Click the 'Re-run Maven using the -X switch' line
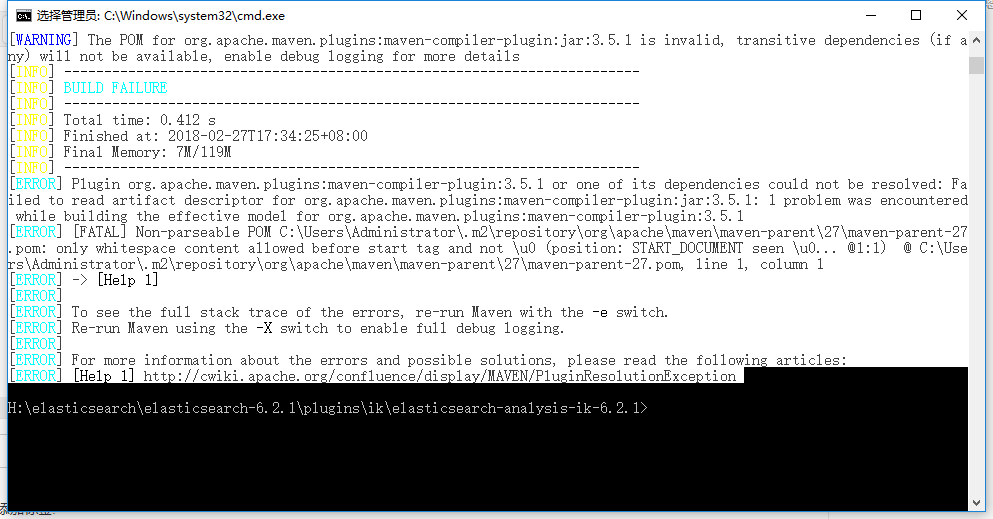993x519 pixels. click(x=318, y=328)
